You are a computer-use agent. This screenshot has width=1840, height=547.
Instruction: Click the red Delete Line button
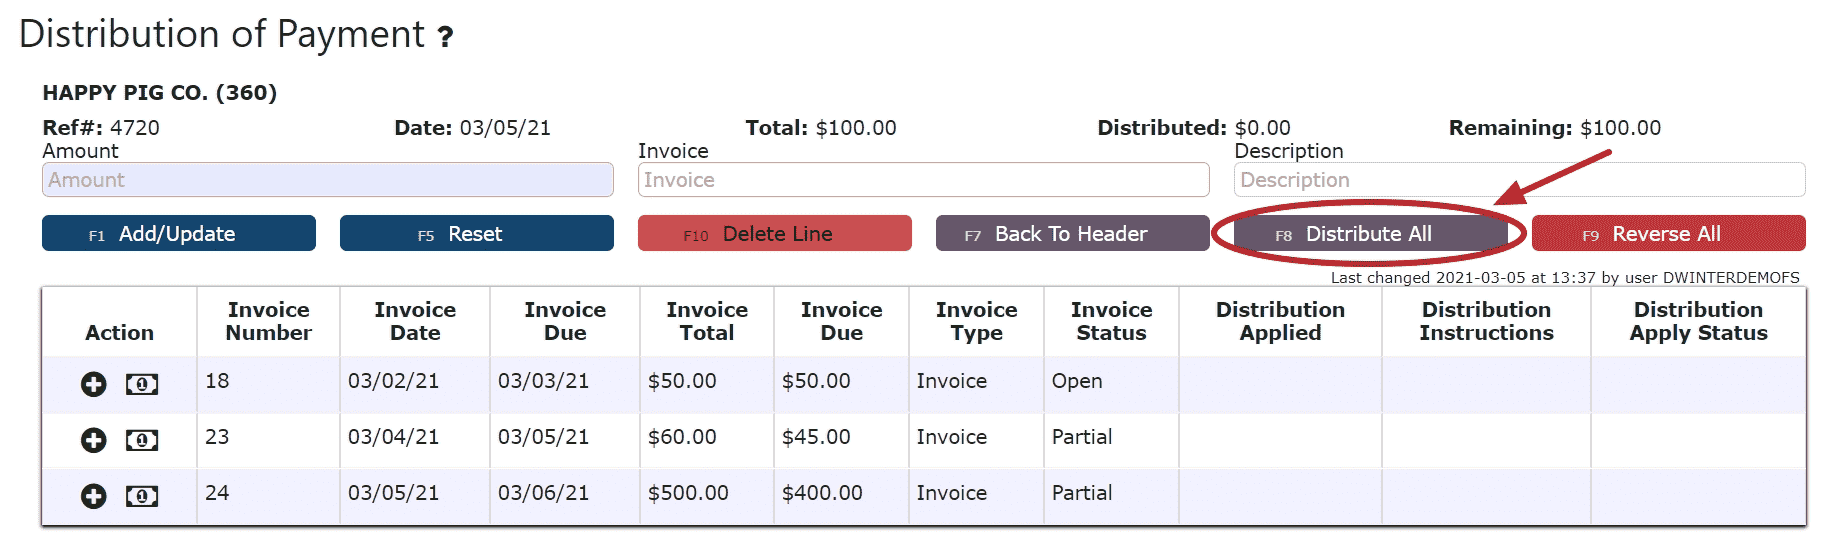pyautogui.click(x=775, y=233)
